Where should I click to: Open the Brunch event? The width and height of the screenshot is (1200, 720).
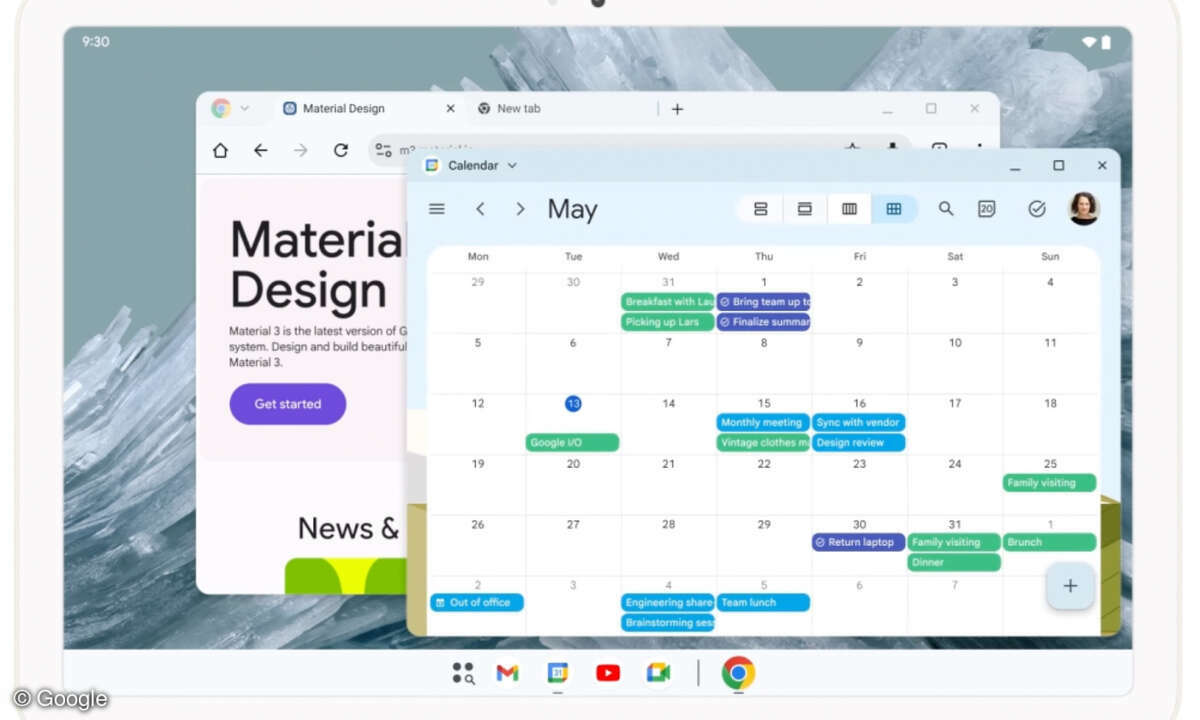coord(1050,542)
